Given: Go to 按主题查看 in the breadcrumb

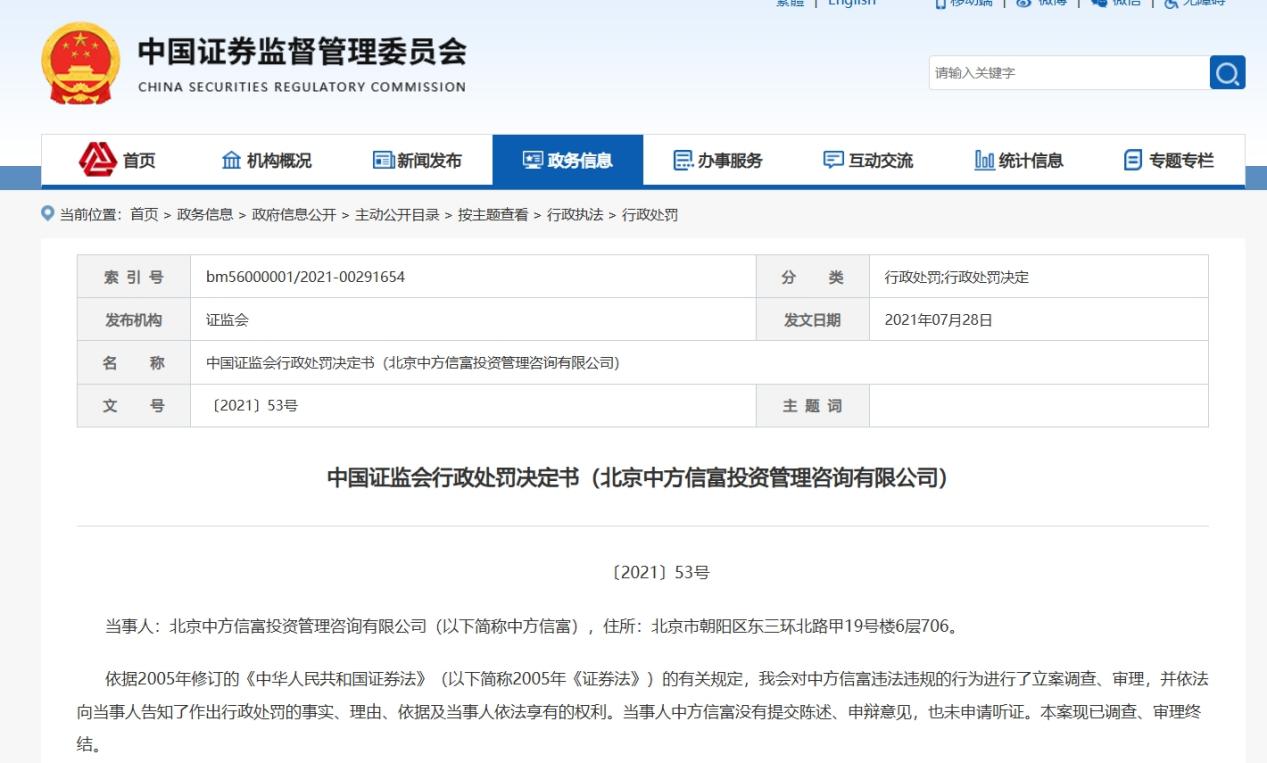Looking at the screenshot, I should (493, 215).
